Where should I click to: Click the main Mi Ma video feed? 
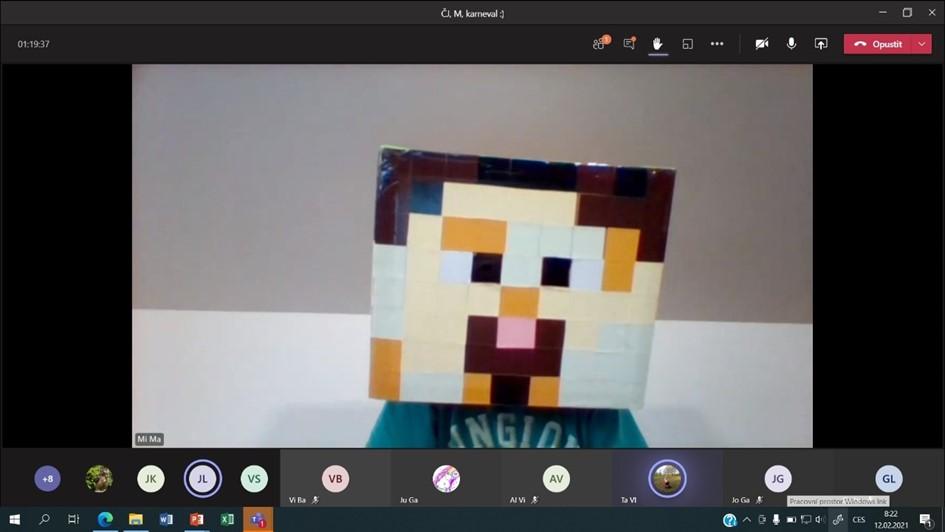click(x=472, y=256)
